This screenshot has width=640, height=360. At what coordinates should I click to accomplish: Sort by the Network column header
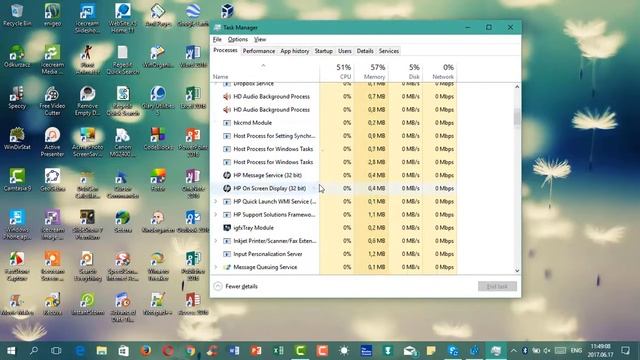pyautogui.click(x=440, y=71)
